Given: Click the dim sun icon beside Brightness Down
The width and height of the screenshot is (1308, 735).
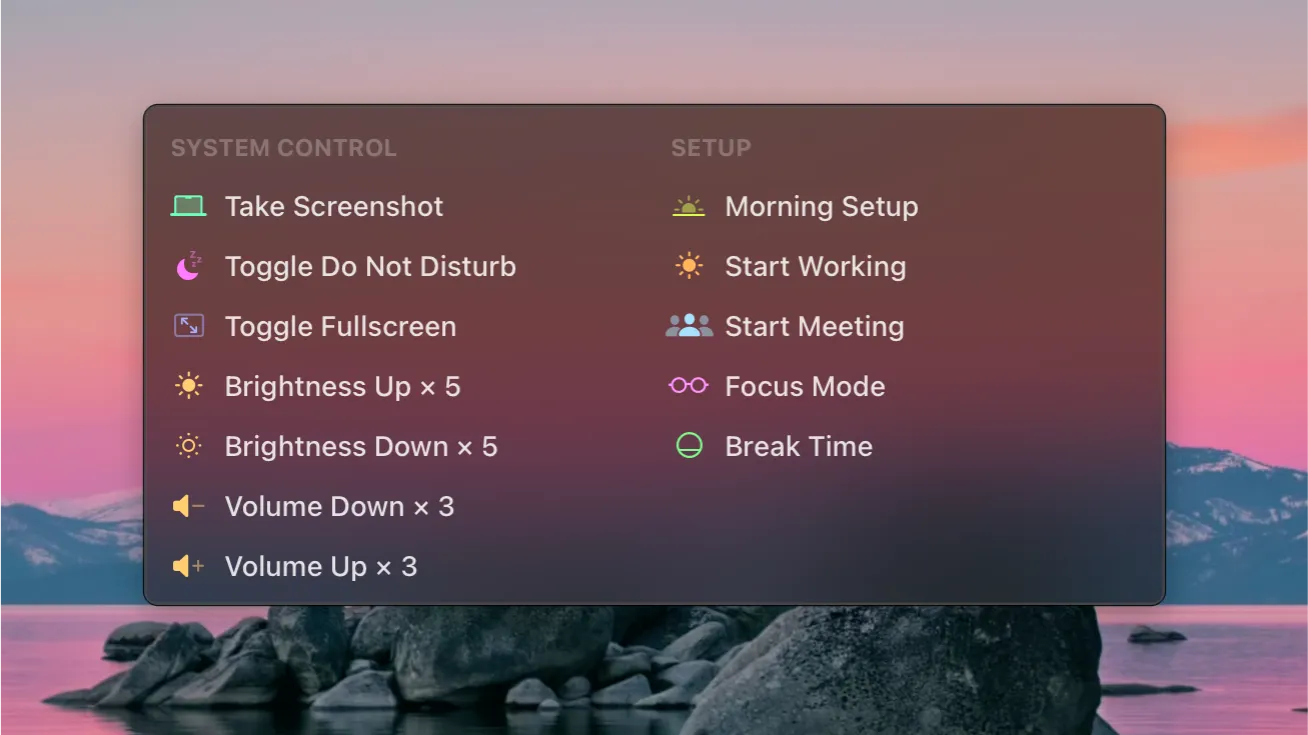Looking at the screenshot, I should pos(188,446).
